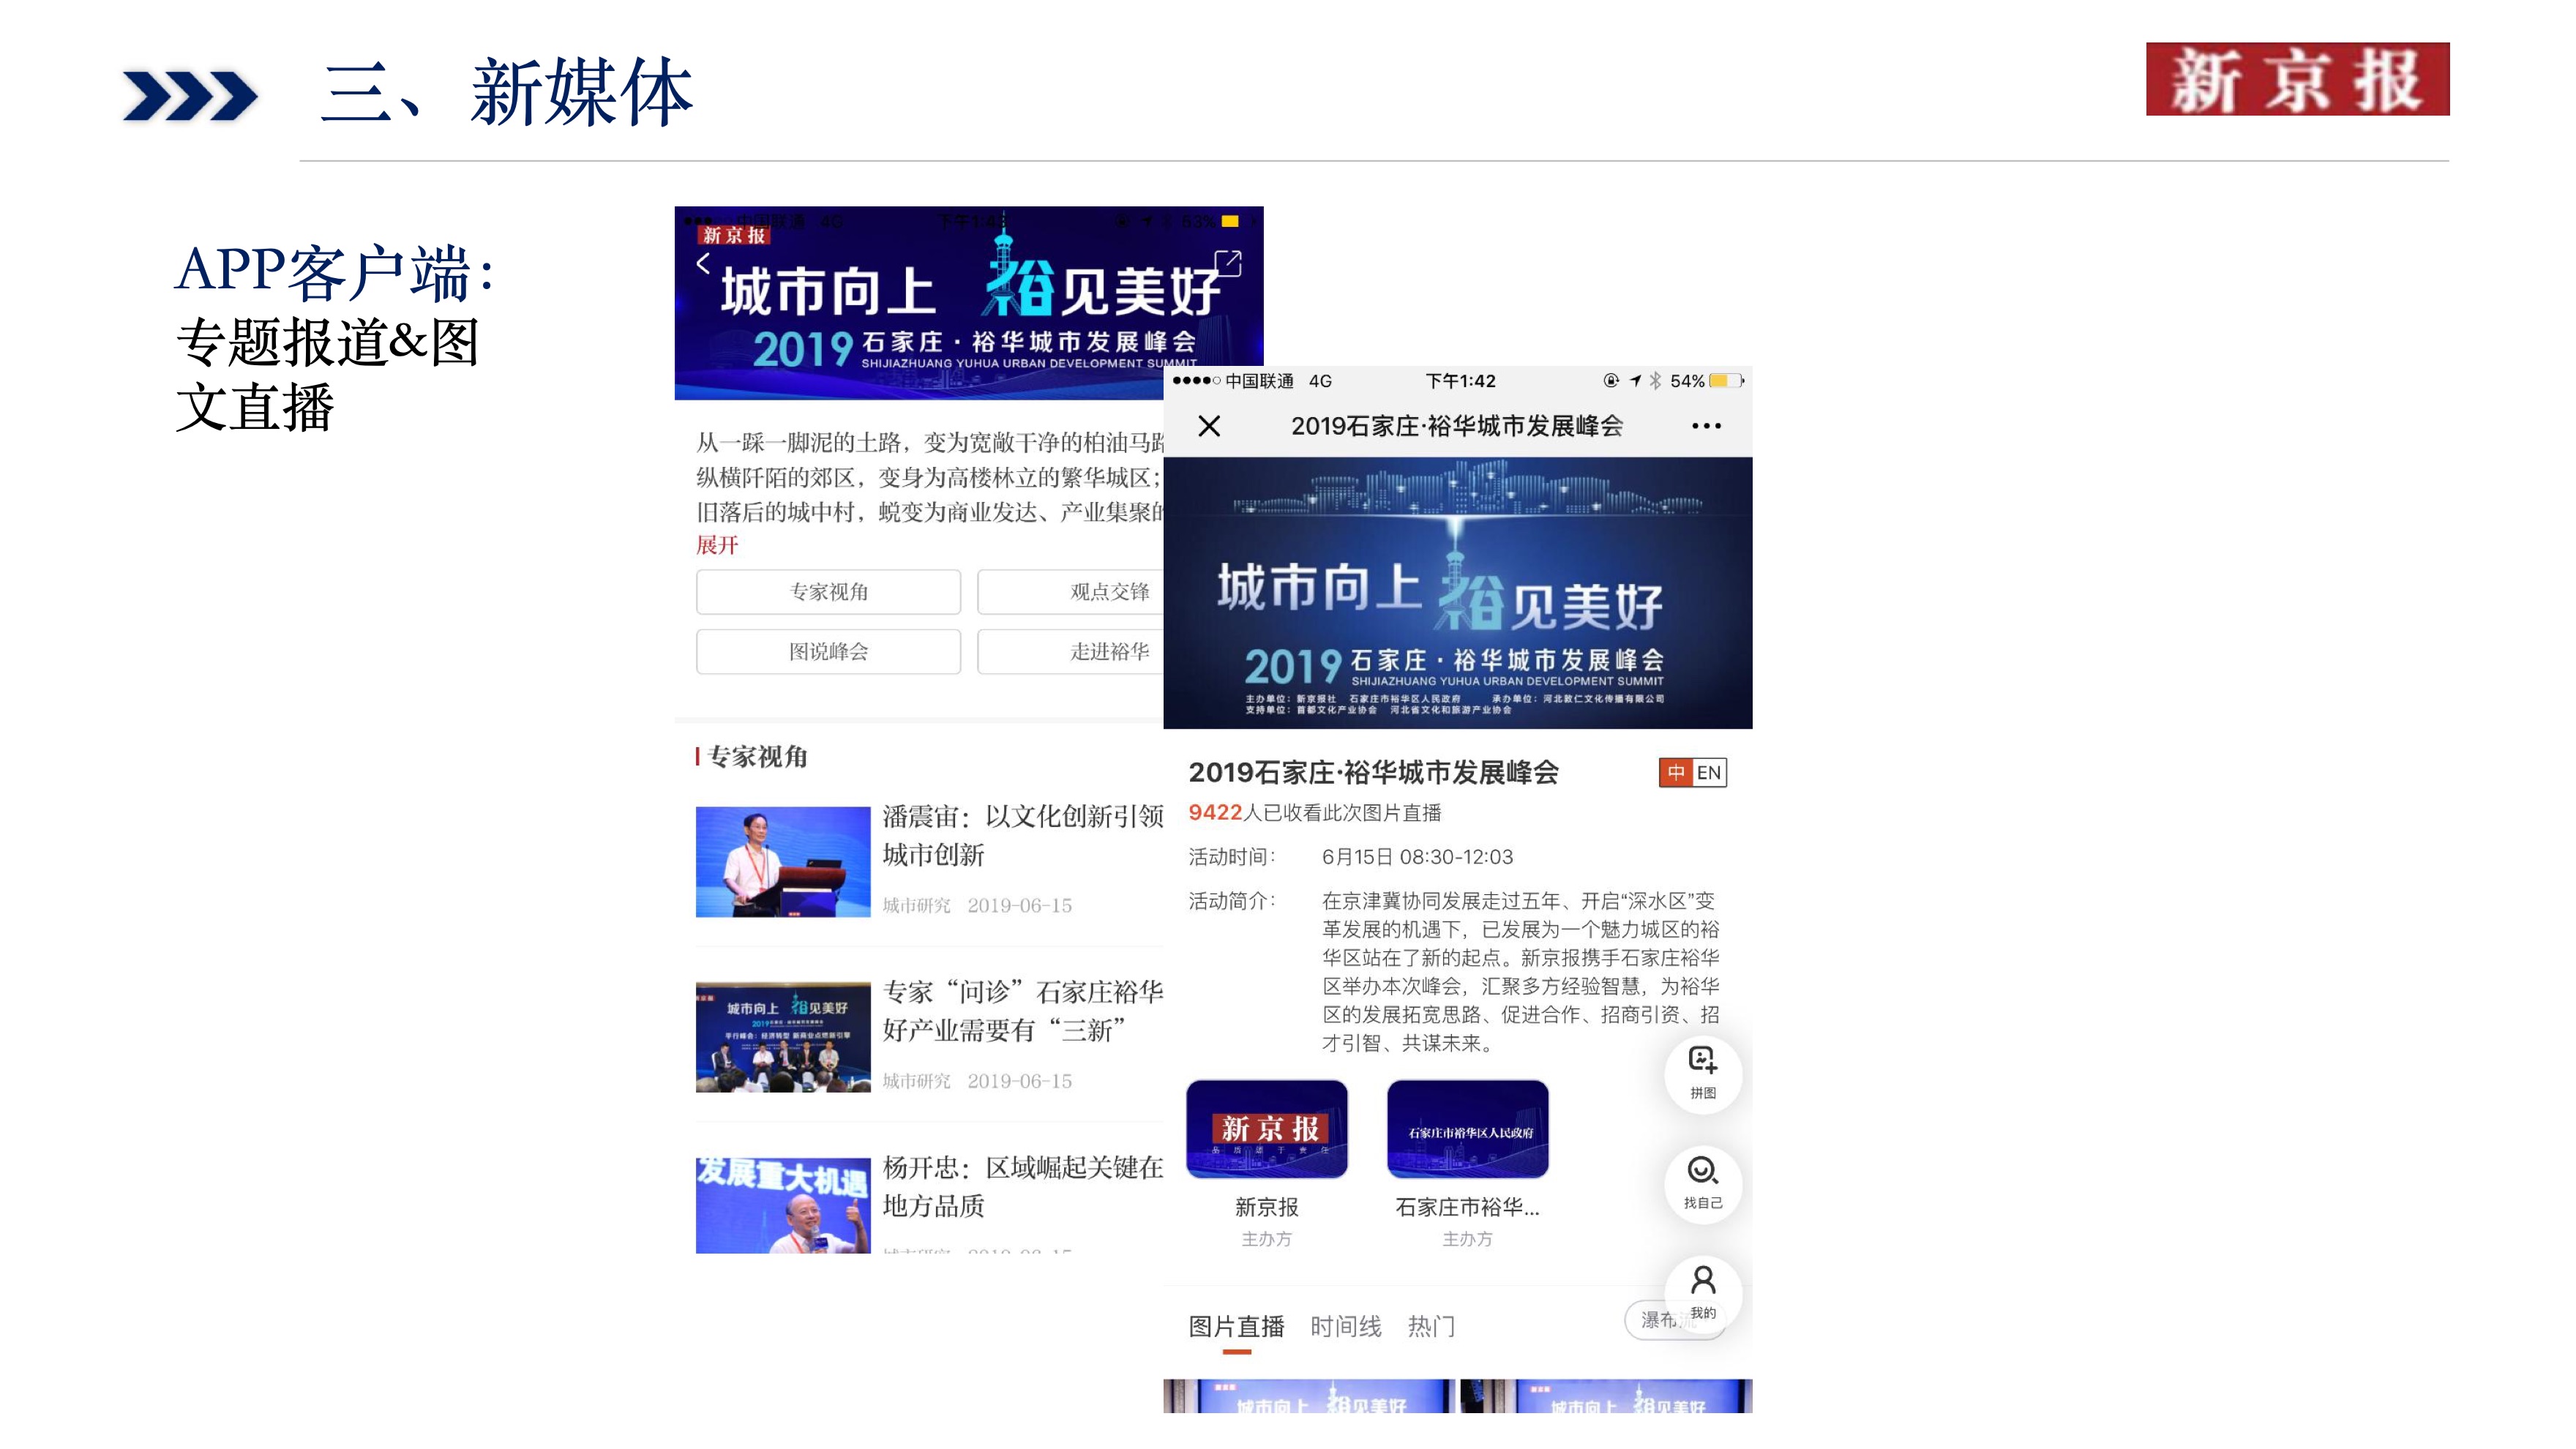This screenshot has width=2576, height=1449.
Task: Select 中 Chinese language option
Action: (x=1676, y=773)
